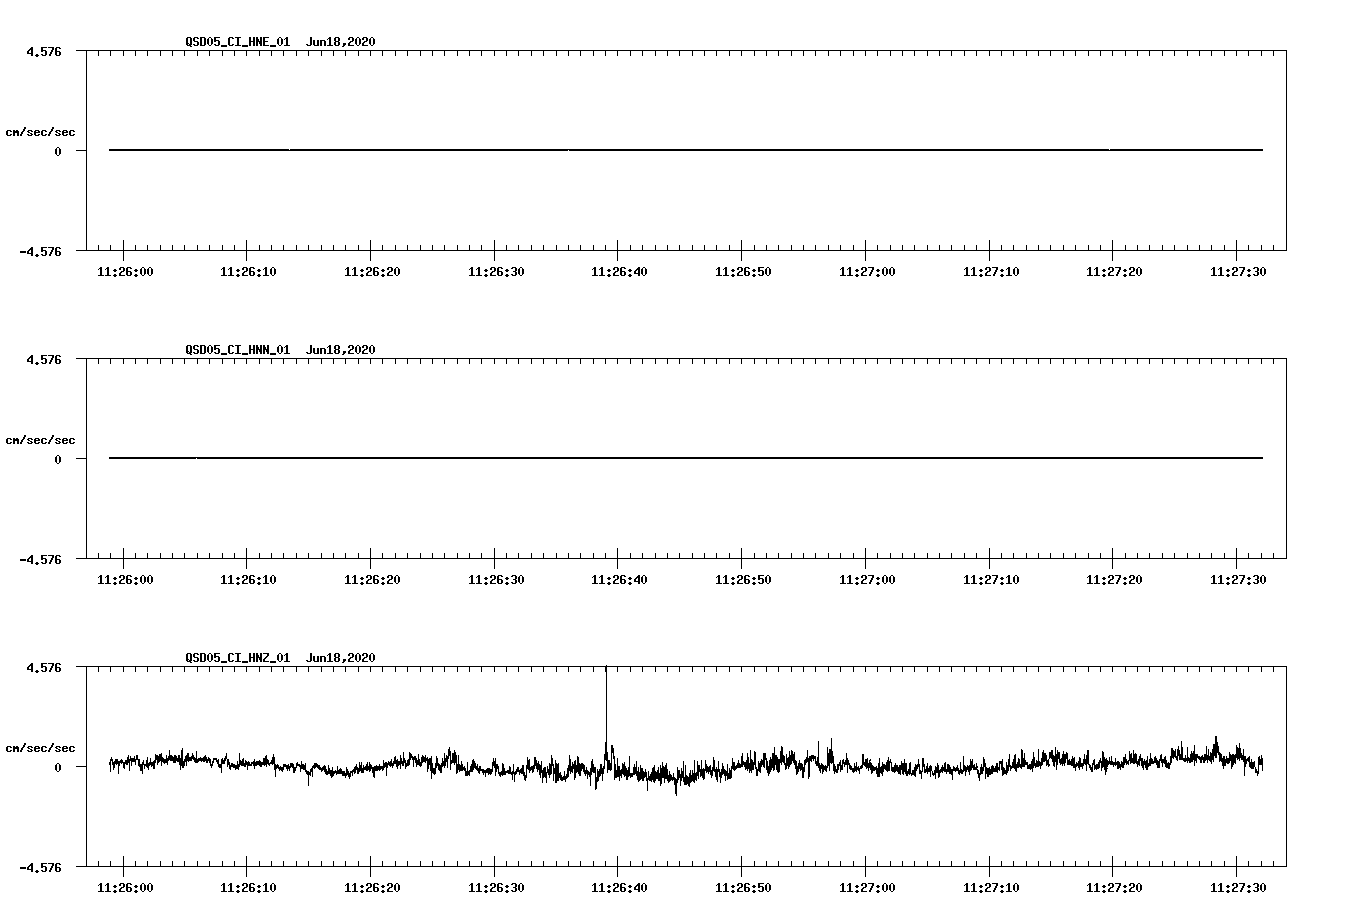1358x924 pixels.
Task: Click the 11:26:10 time label under HNN plot
Action: coord(248,579)
